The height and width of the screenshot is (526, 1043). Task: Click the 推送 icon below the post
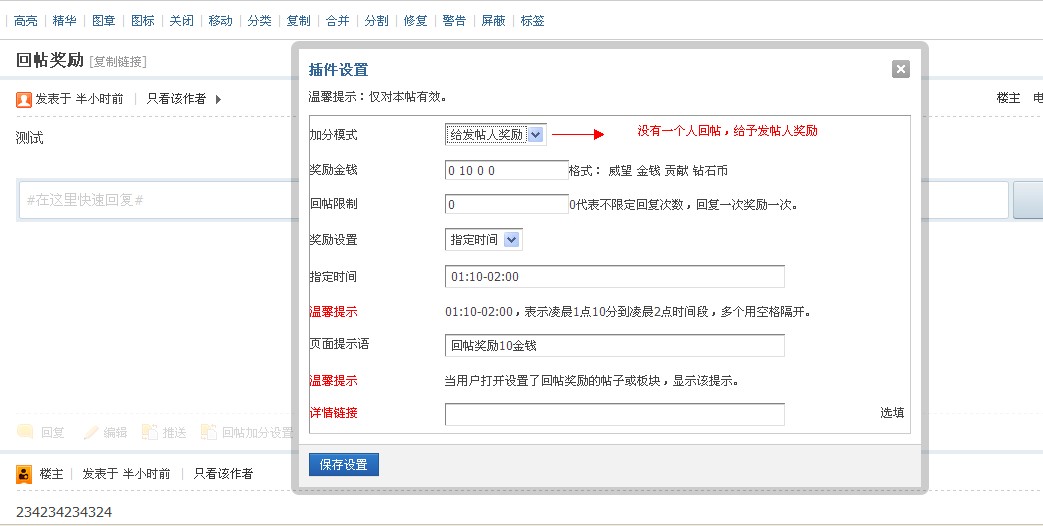point(150,432)
